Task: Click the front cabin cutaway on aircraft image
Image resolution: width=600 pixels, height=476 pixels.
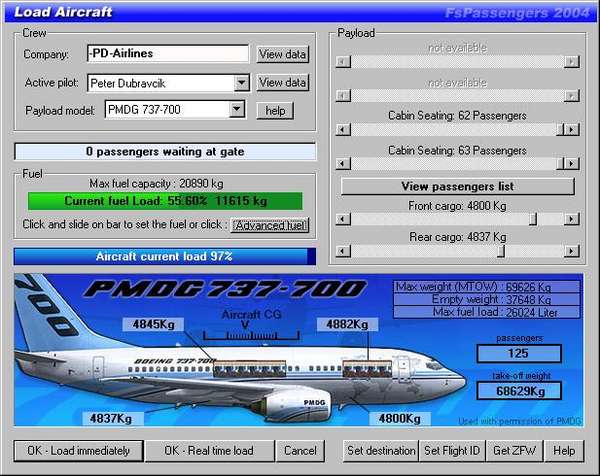Action: click(367, 369)
